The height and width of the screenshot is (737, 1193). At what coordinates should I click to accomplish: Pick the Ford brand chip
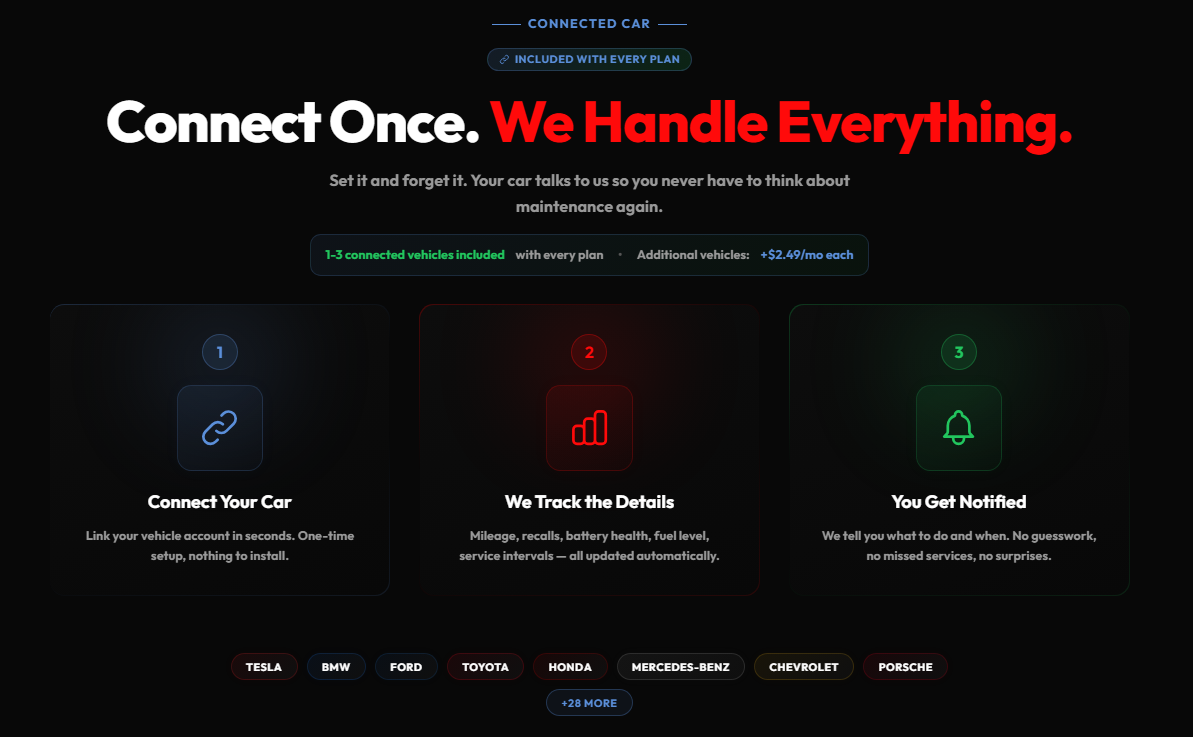click(406, 667)
